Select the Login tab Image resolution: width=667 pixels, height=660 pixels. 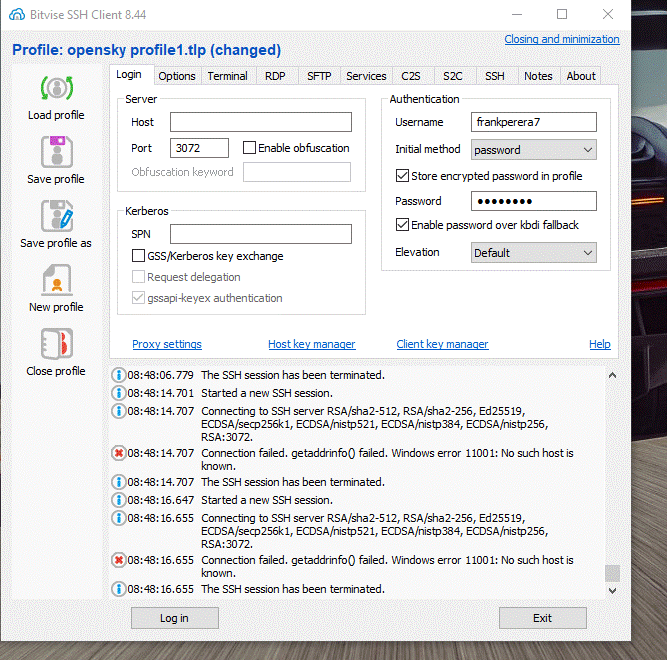click(129, 74)
